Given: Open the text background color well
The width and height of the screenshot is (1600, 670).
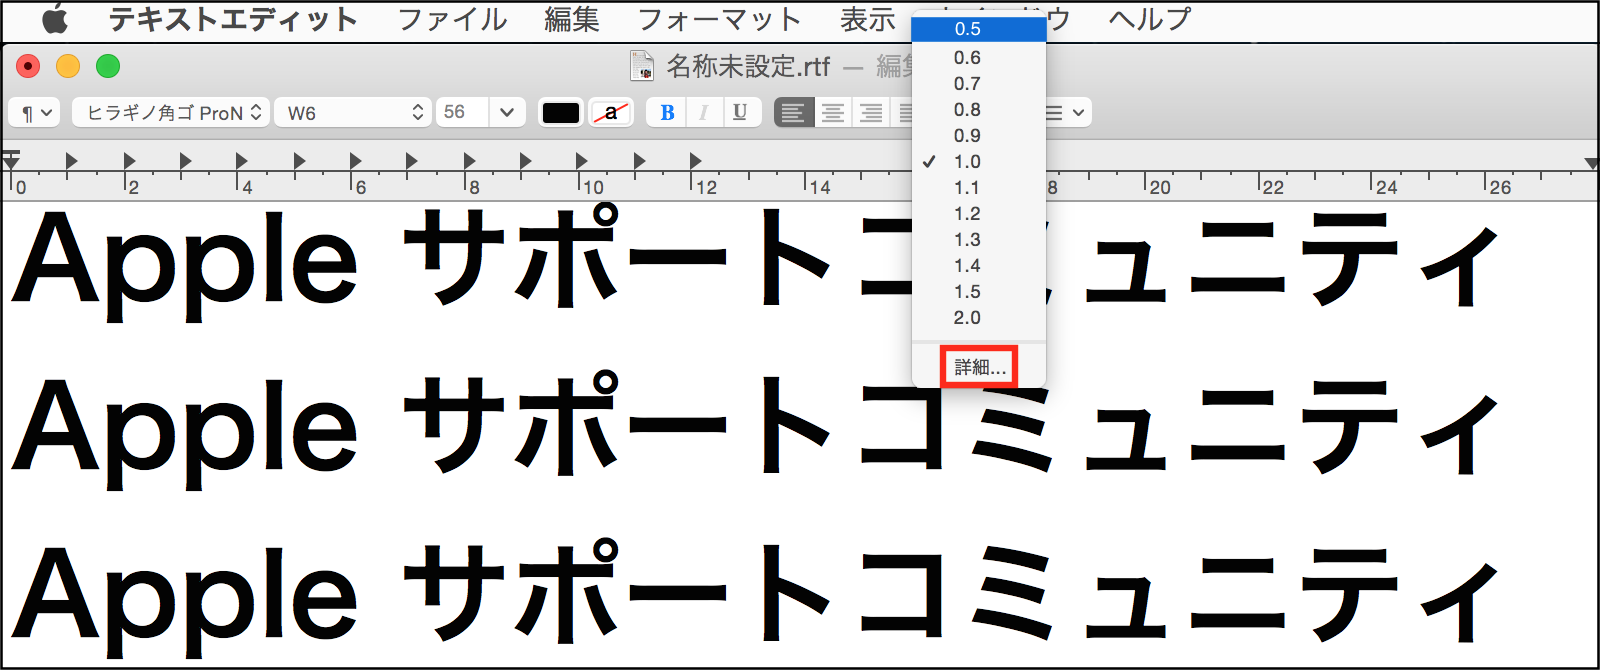Looking at the screenshot, I should click(x=611, y=113).
